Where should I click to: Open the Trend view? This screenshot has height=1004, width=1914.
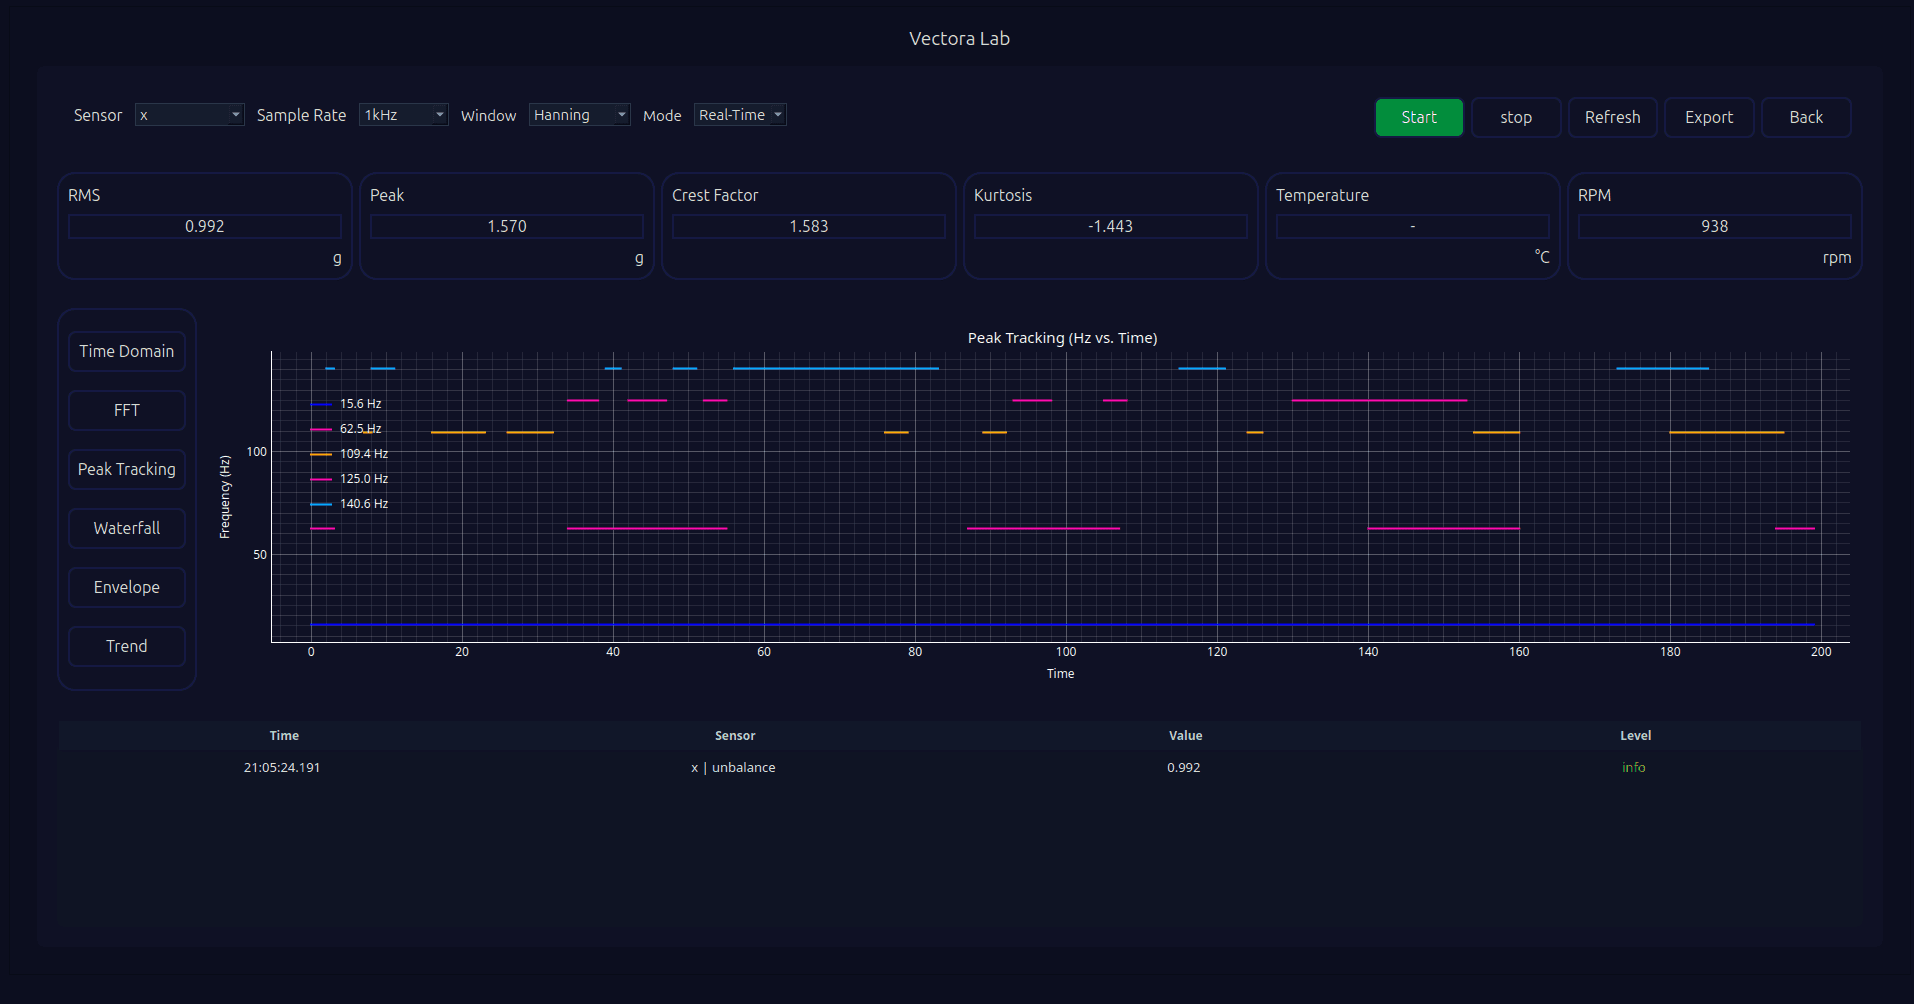[127, 646]
